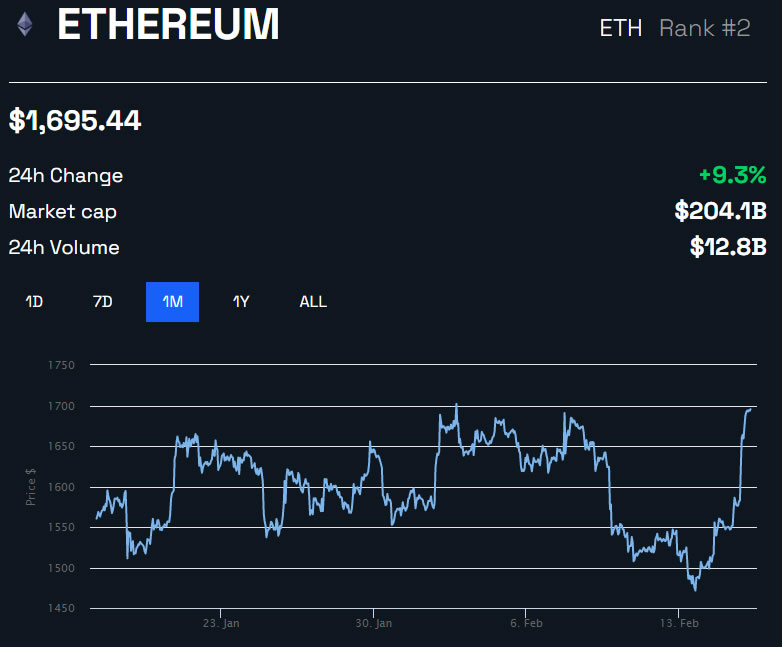Click the ETHEREUM title heading
This screenshot has width=782, height=647.
click(x=168, y=25)
